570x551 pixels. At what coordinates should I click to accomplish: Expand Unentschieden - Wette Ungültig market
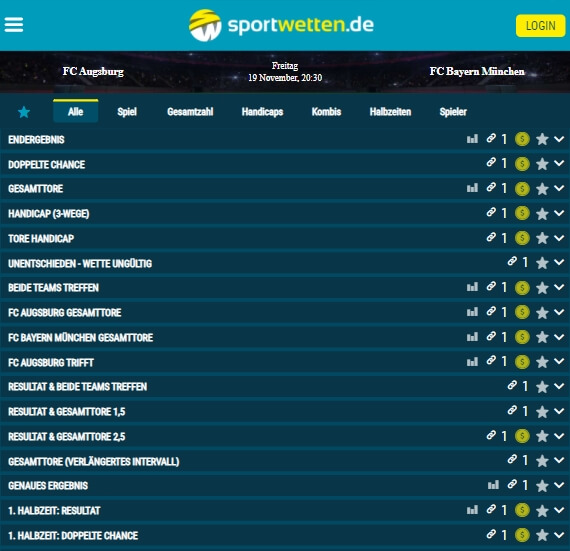click(x=559, y=262)
